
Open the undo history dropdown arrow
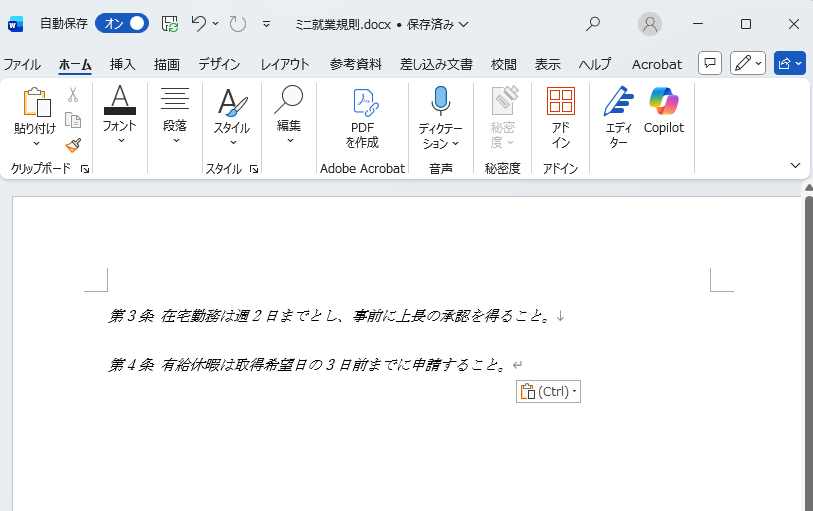216,23
